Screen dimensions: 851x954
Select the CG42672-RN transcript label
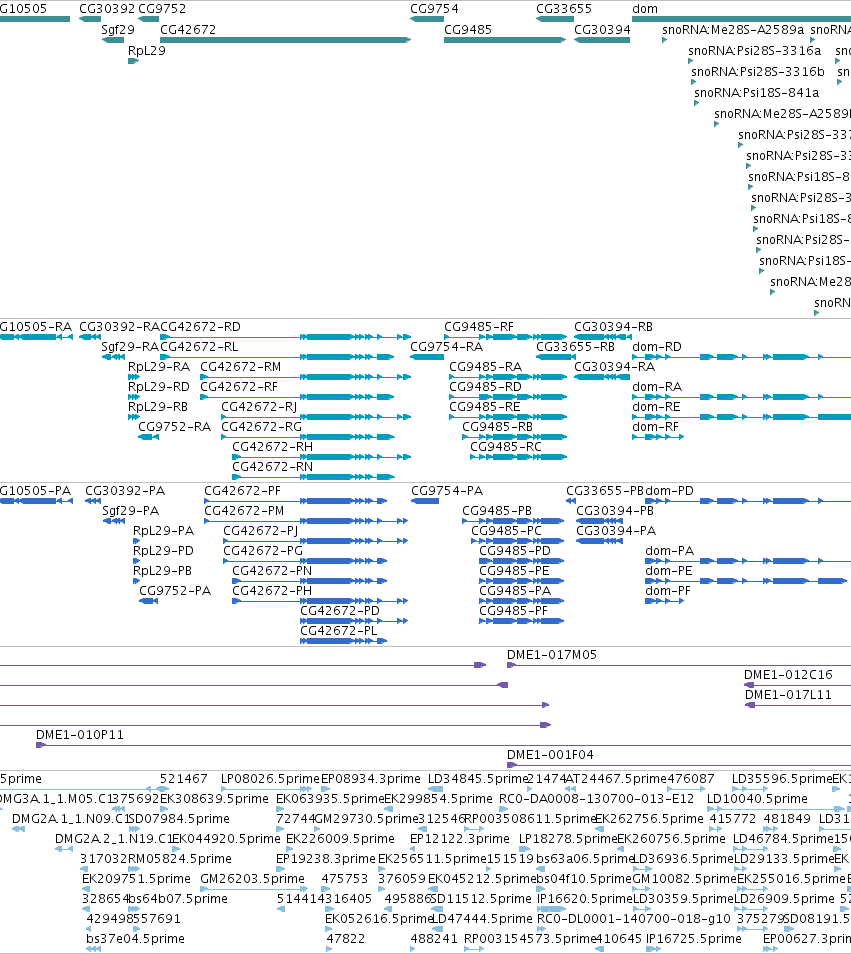click(x=273, y=467)
